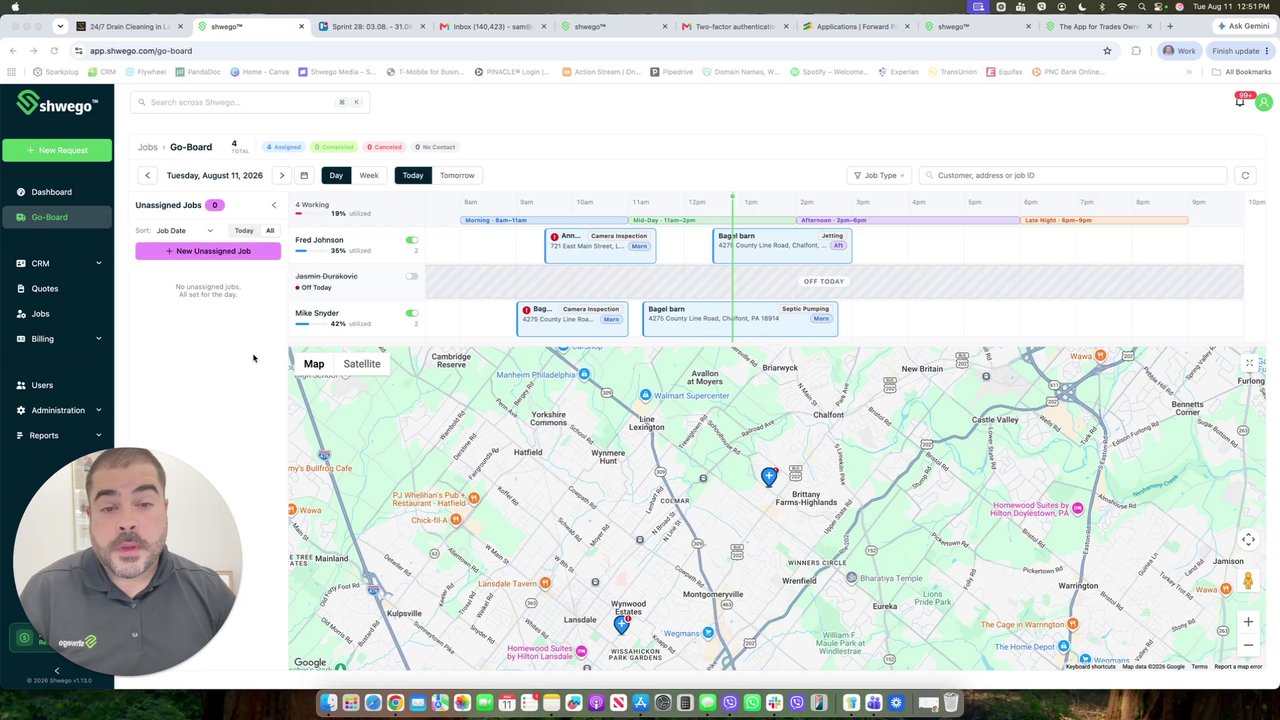
Task: Open the Sort by Job Date dropdown
Action: [x=184, y=231]
